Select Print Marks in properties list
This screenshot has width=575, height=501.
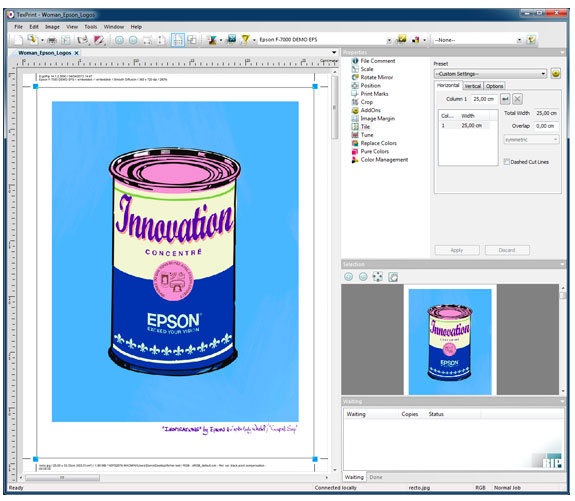(374, 94)
